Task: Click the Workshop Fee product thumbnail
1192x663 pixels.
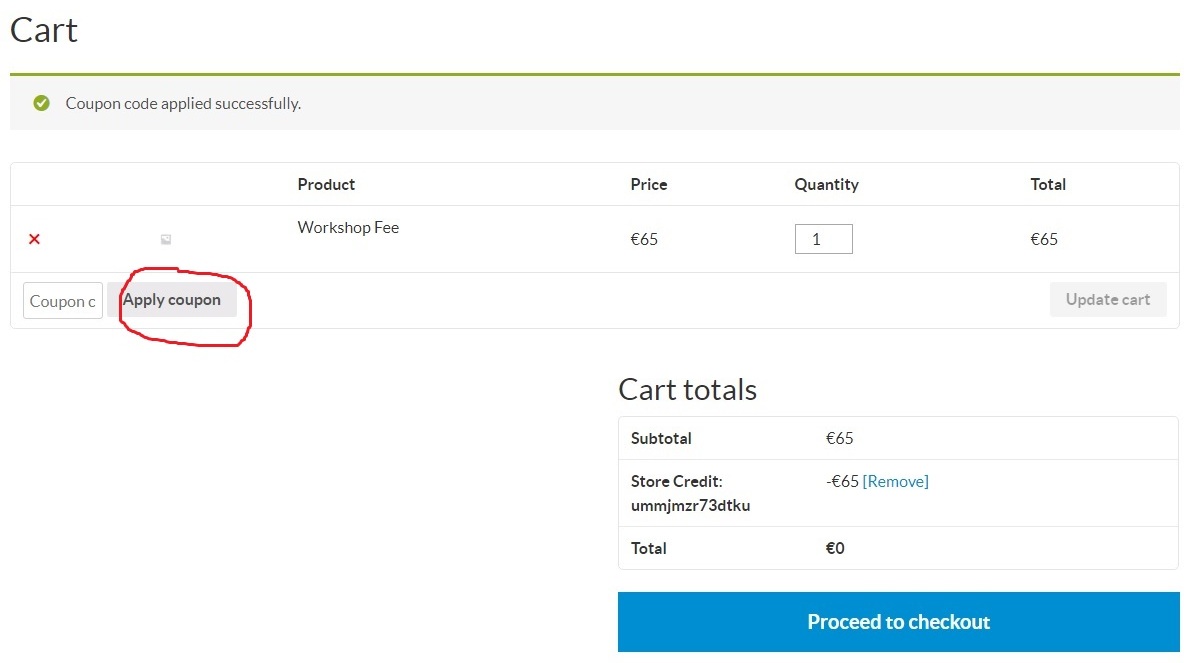Action: [x=166, y=239]
